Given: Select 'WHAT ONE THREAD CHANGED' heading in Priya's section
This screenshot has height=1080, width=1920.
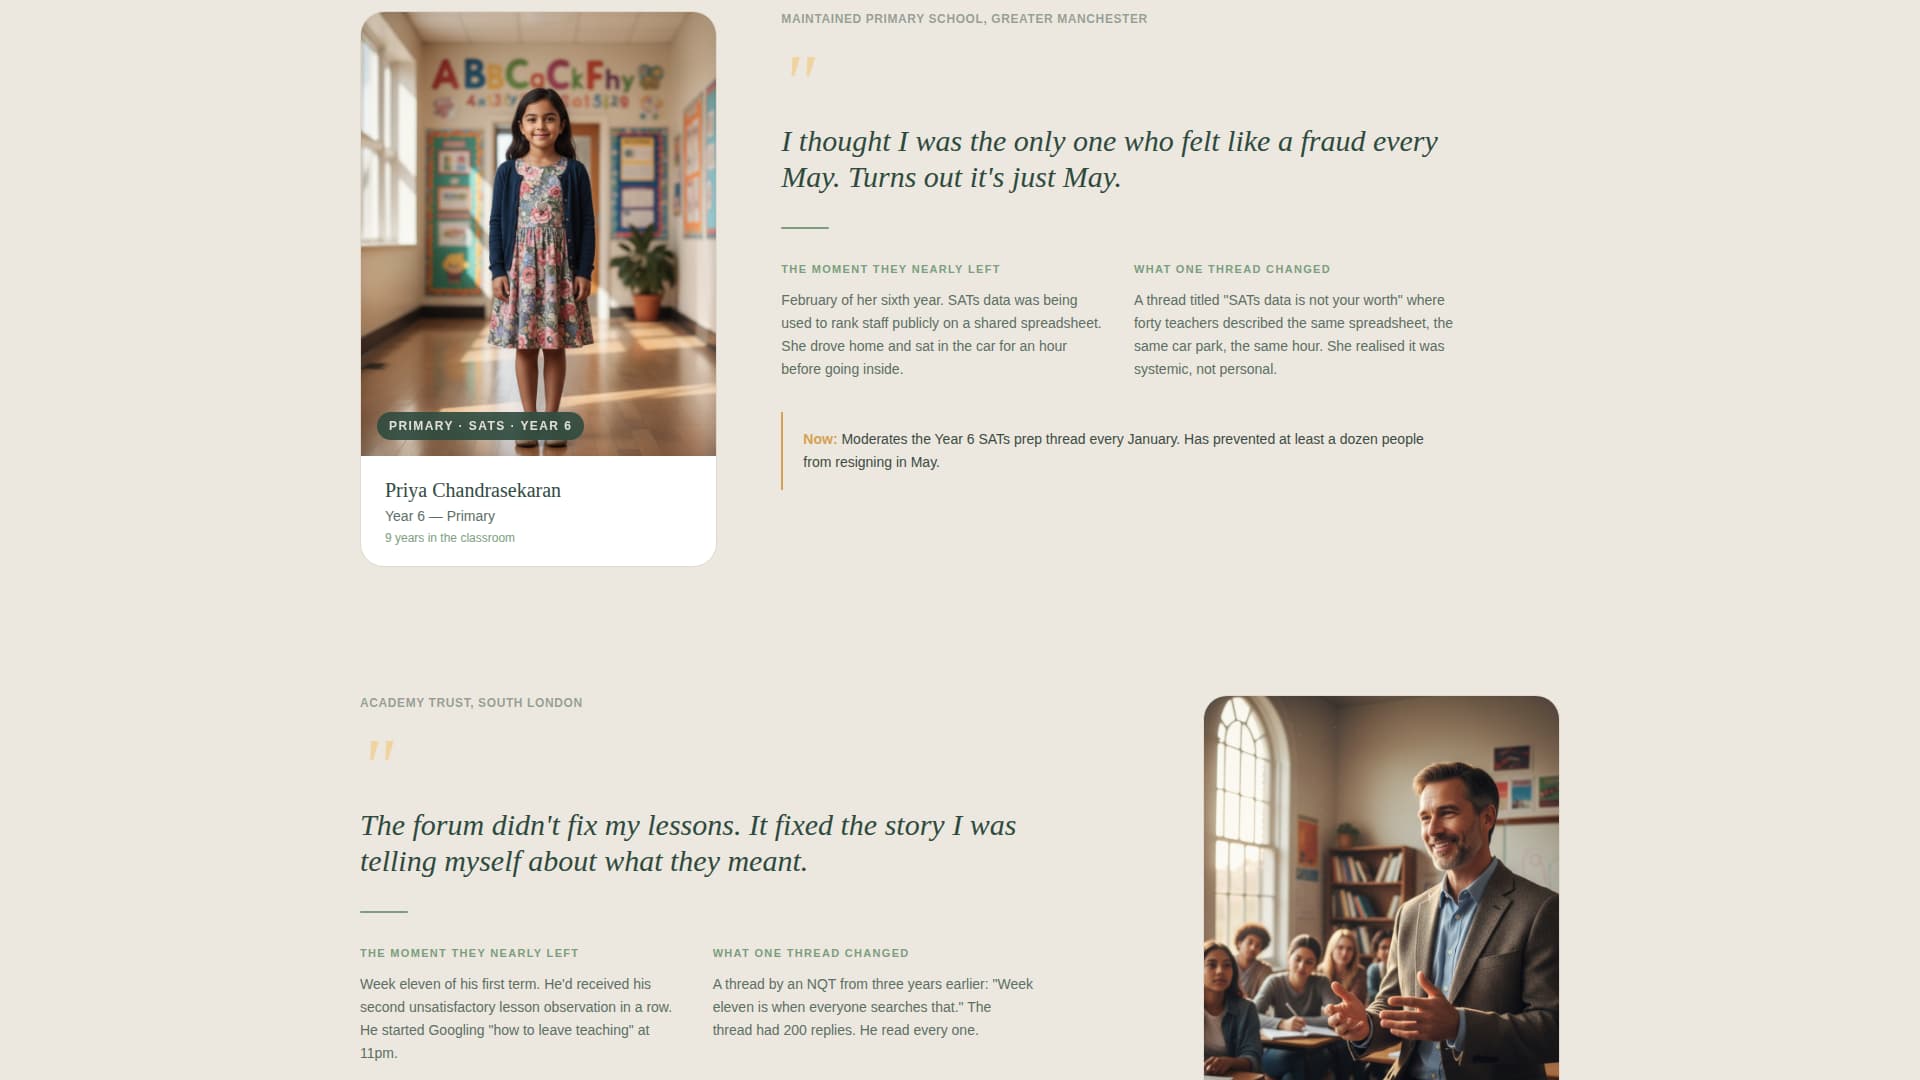Looking at the screenshot, I should point(1231,268).
